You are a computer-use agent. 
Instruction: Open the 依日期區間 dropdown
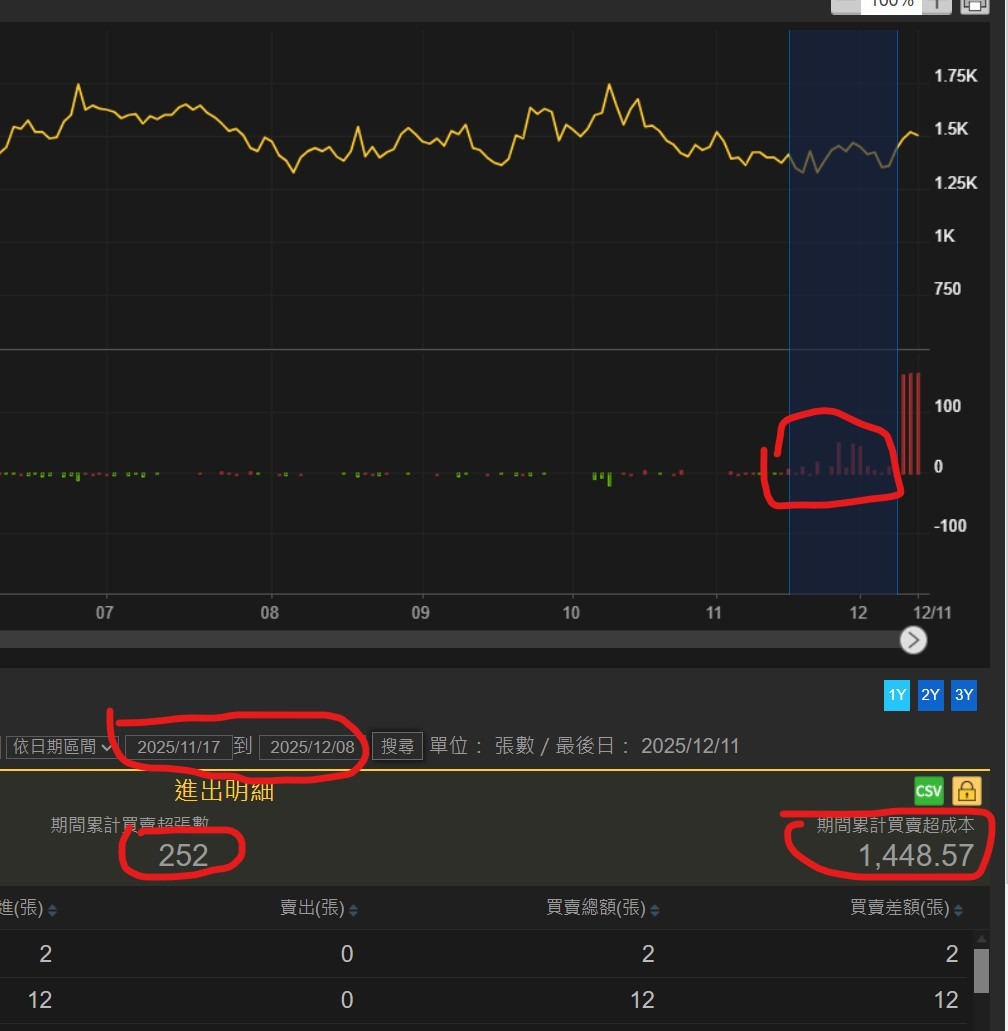pyautogui.click(x=62, y=747)
